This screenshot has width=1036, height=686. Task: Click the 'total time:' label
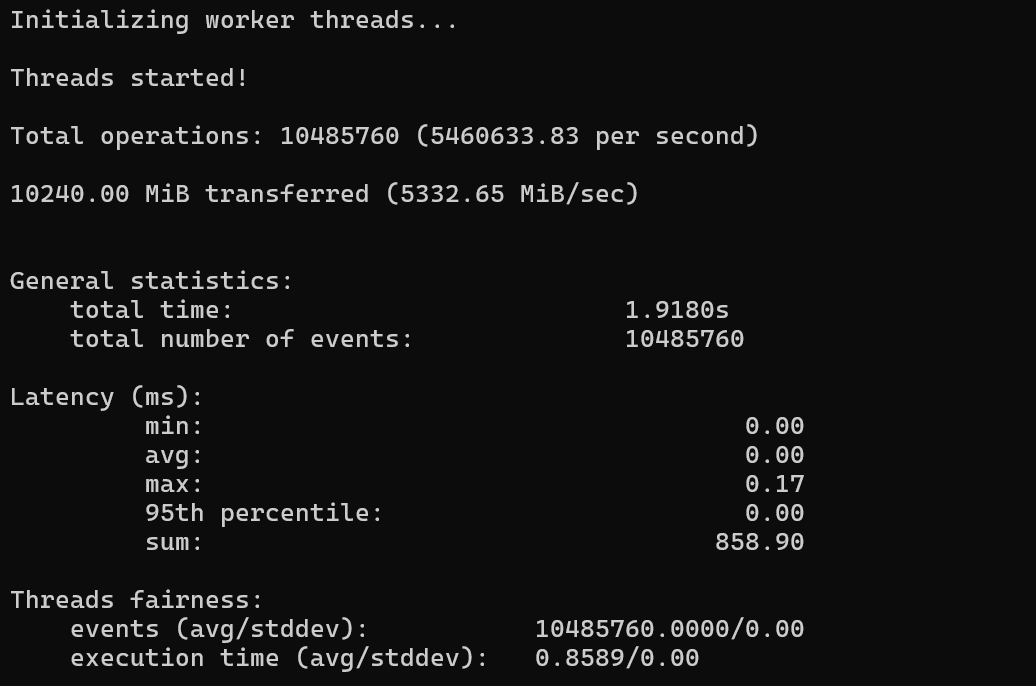click(x=152, y=311)
